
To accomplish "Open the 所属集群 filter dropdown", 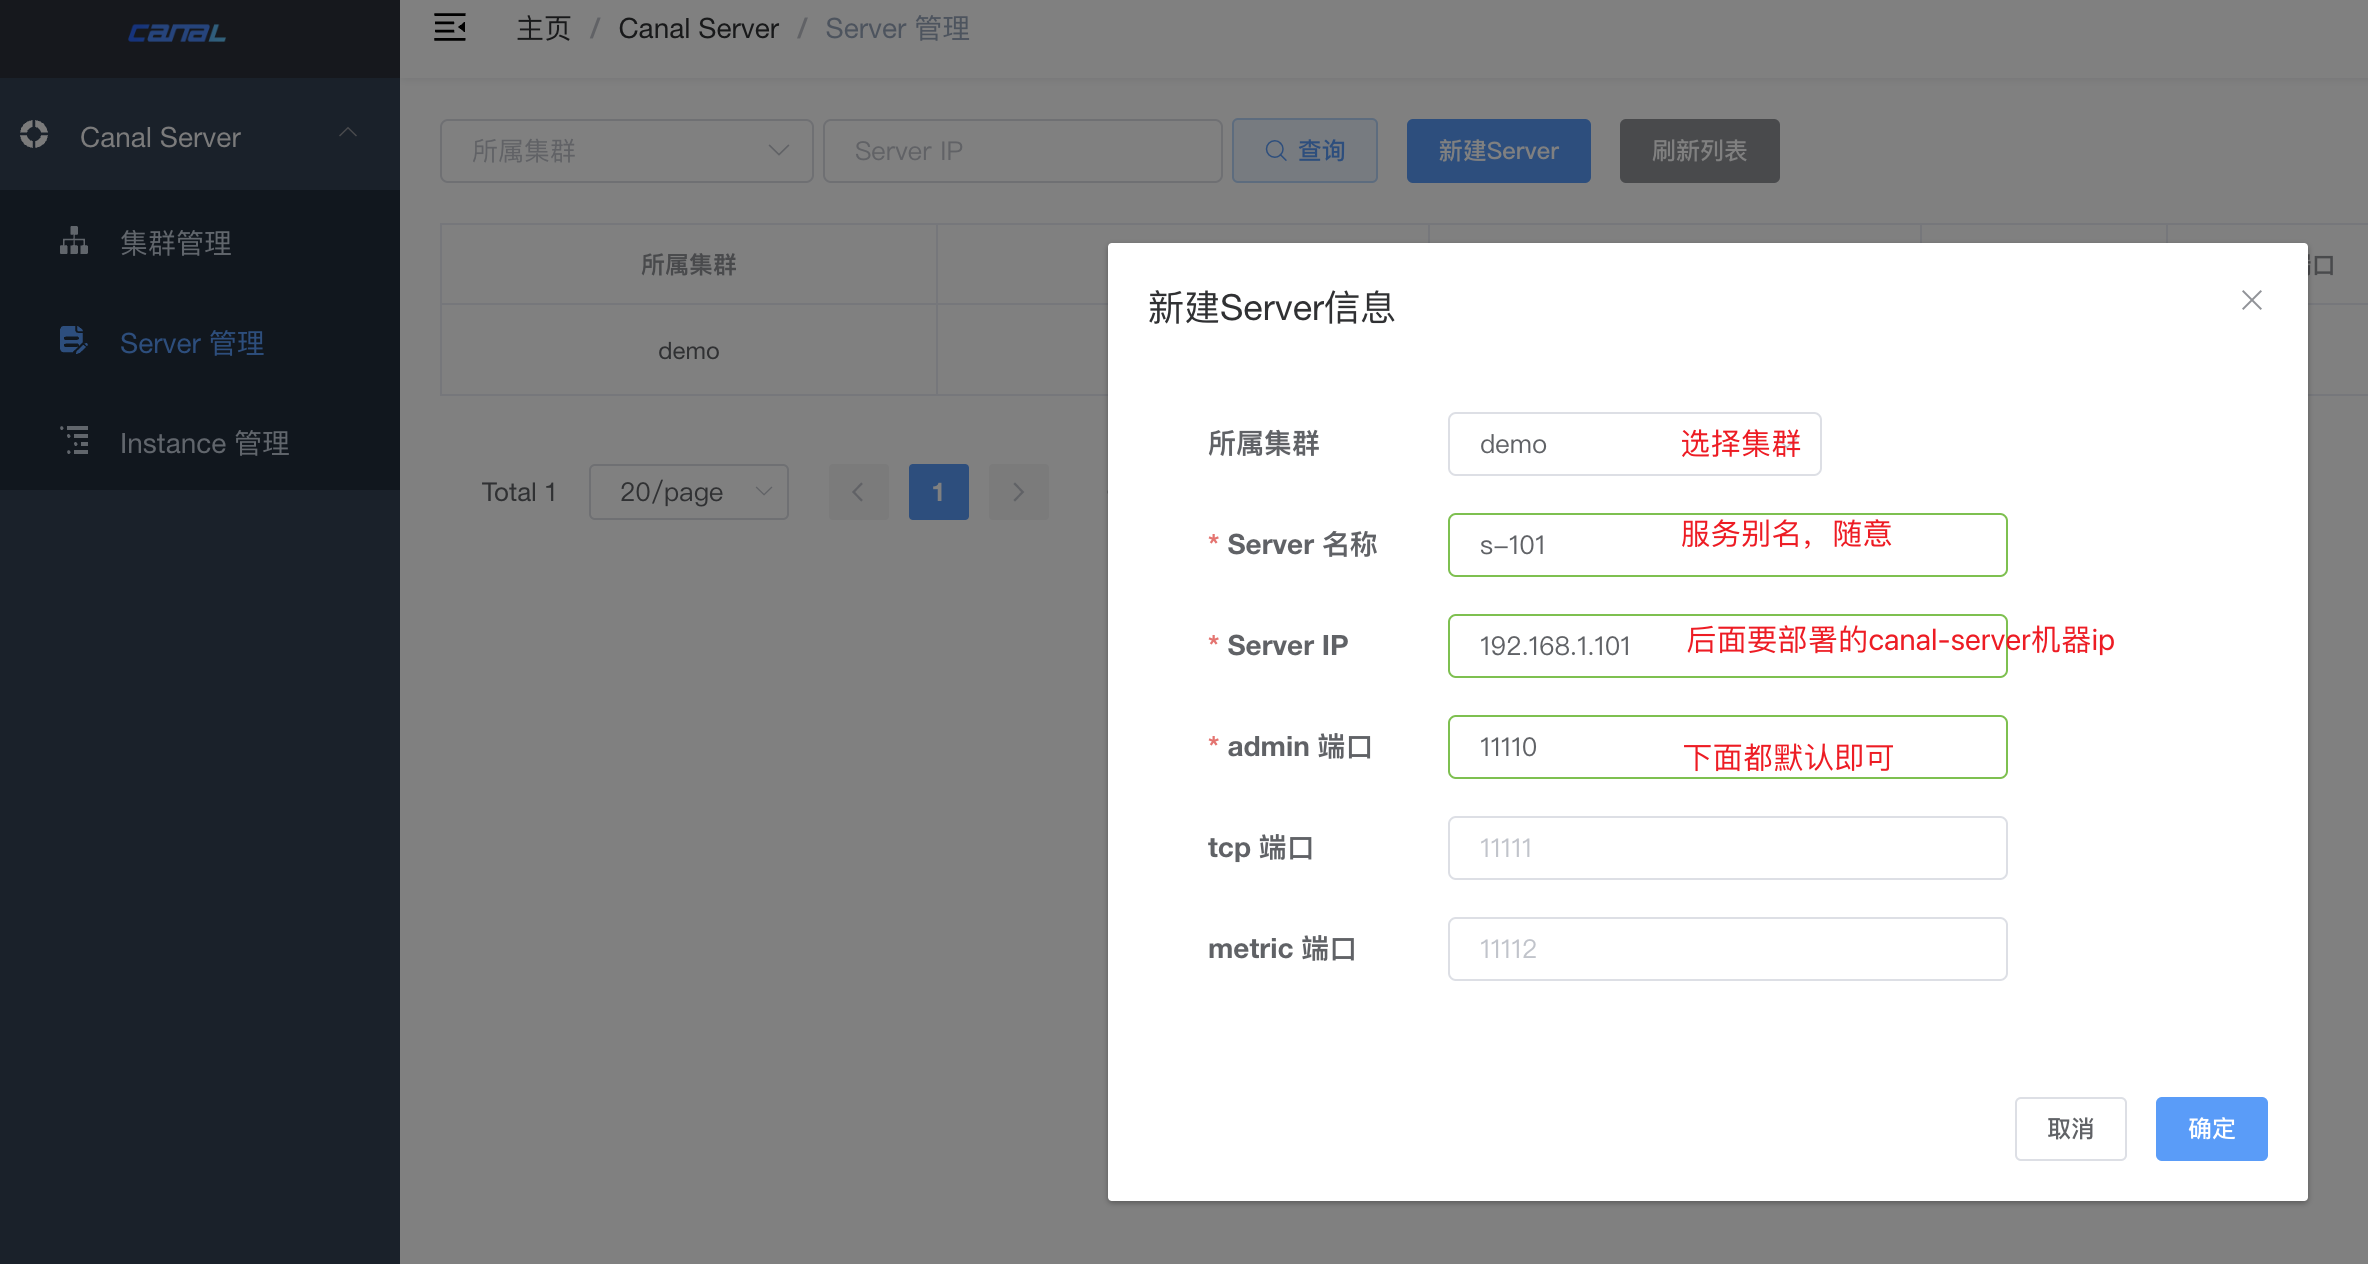I will [627, 151].
